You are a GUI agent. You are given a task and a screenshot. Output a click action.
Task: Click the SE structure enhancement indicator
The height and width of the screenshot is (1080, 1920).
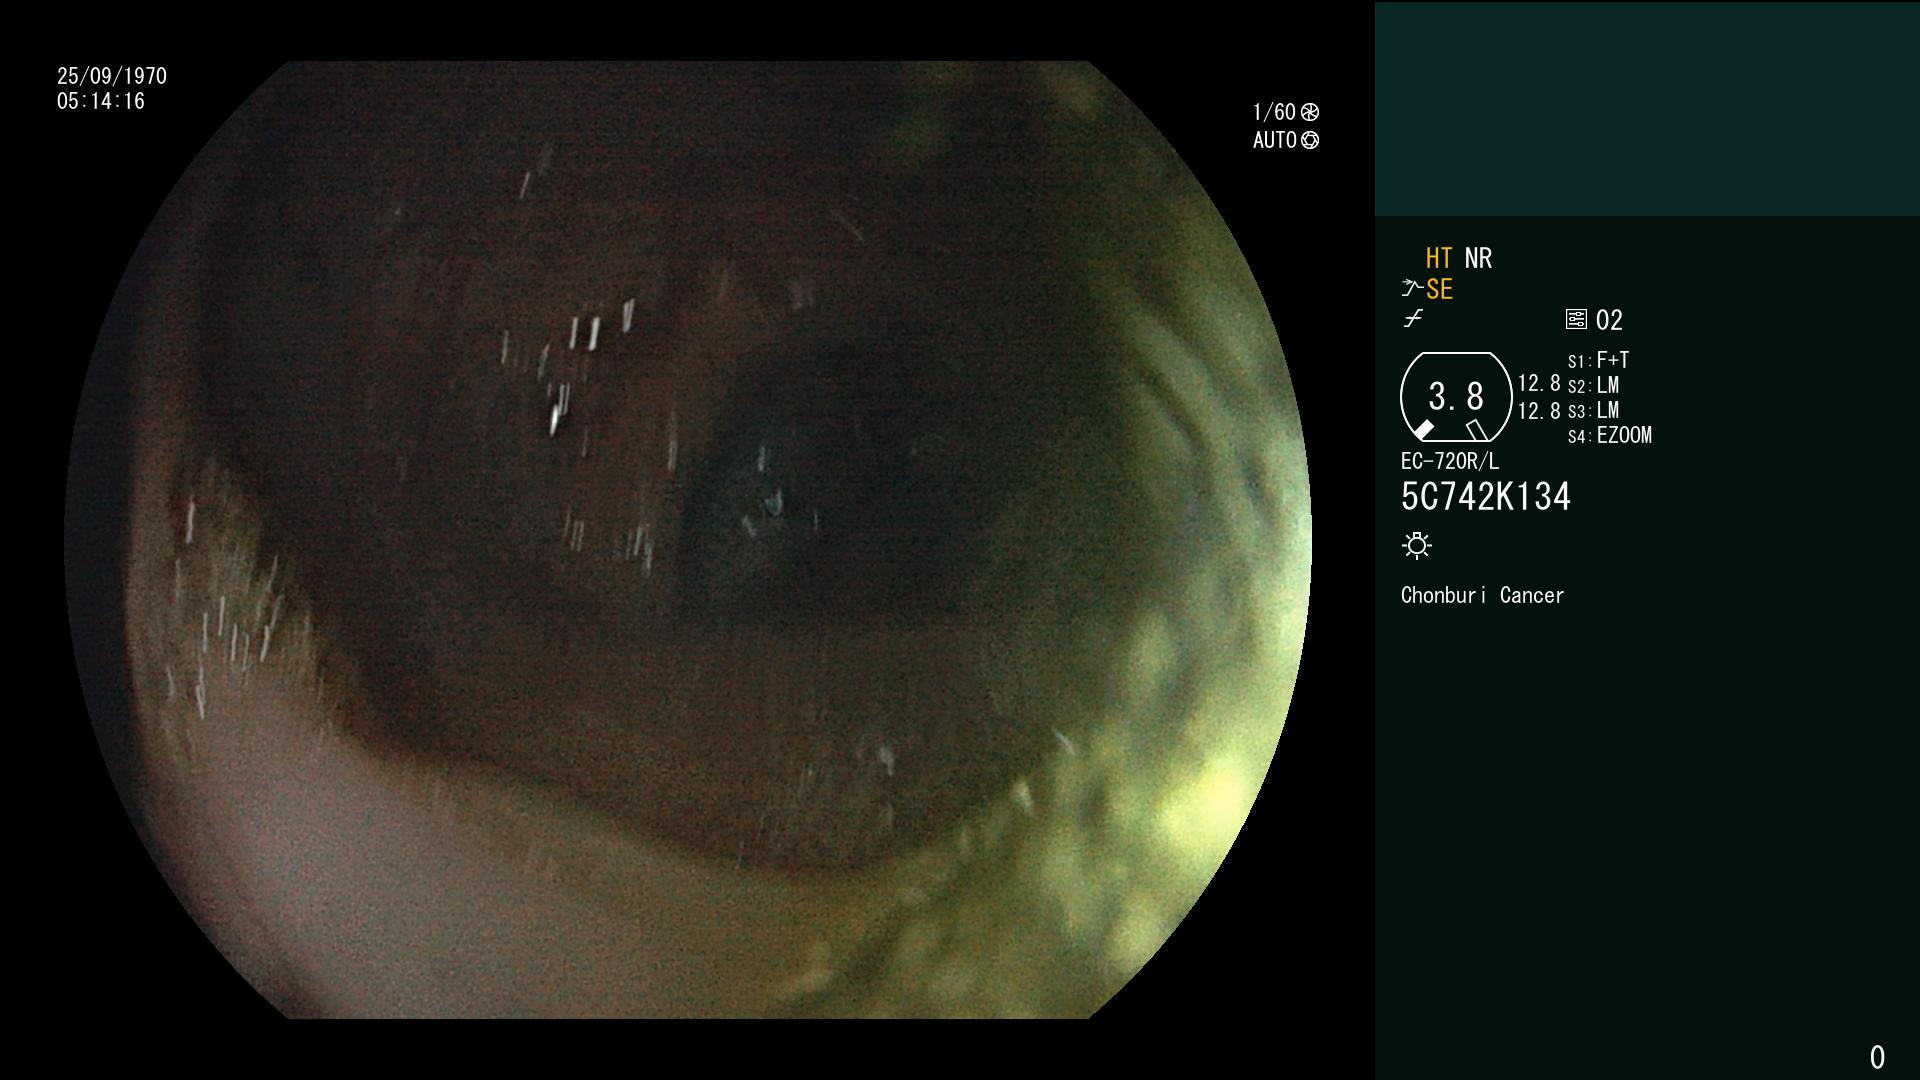pyautogui.click(x=1439, y=290)
